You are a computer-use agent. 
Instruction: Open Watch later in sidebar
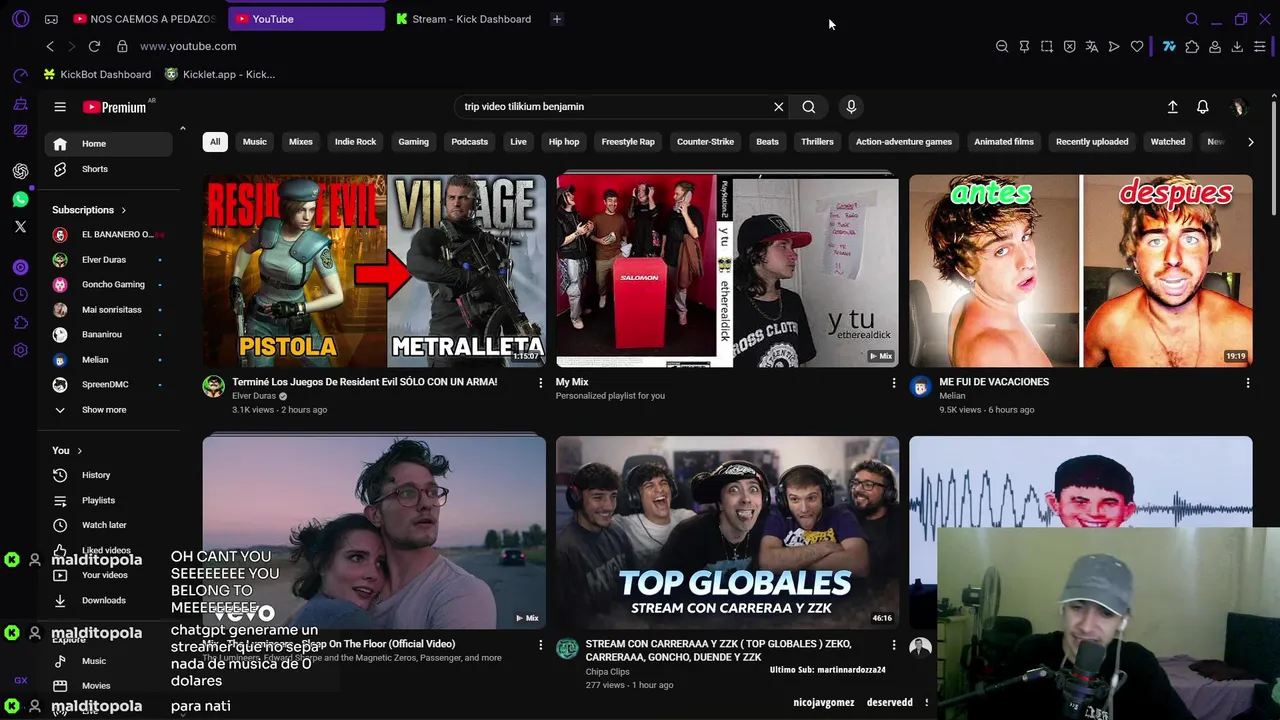[108, 525]
